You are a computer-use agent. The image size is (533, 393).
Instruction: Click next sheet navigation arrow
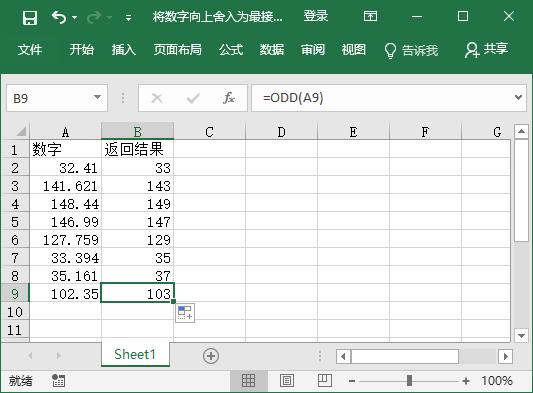click(58, 356)
